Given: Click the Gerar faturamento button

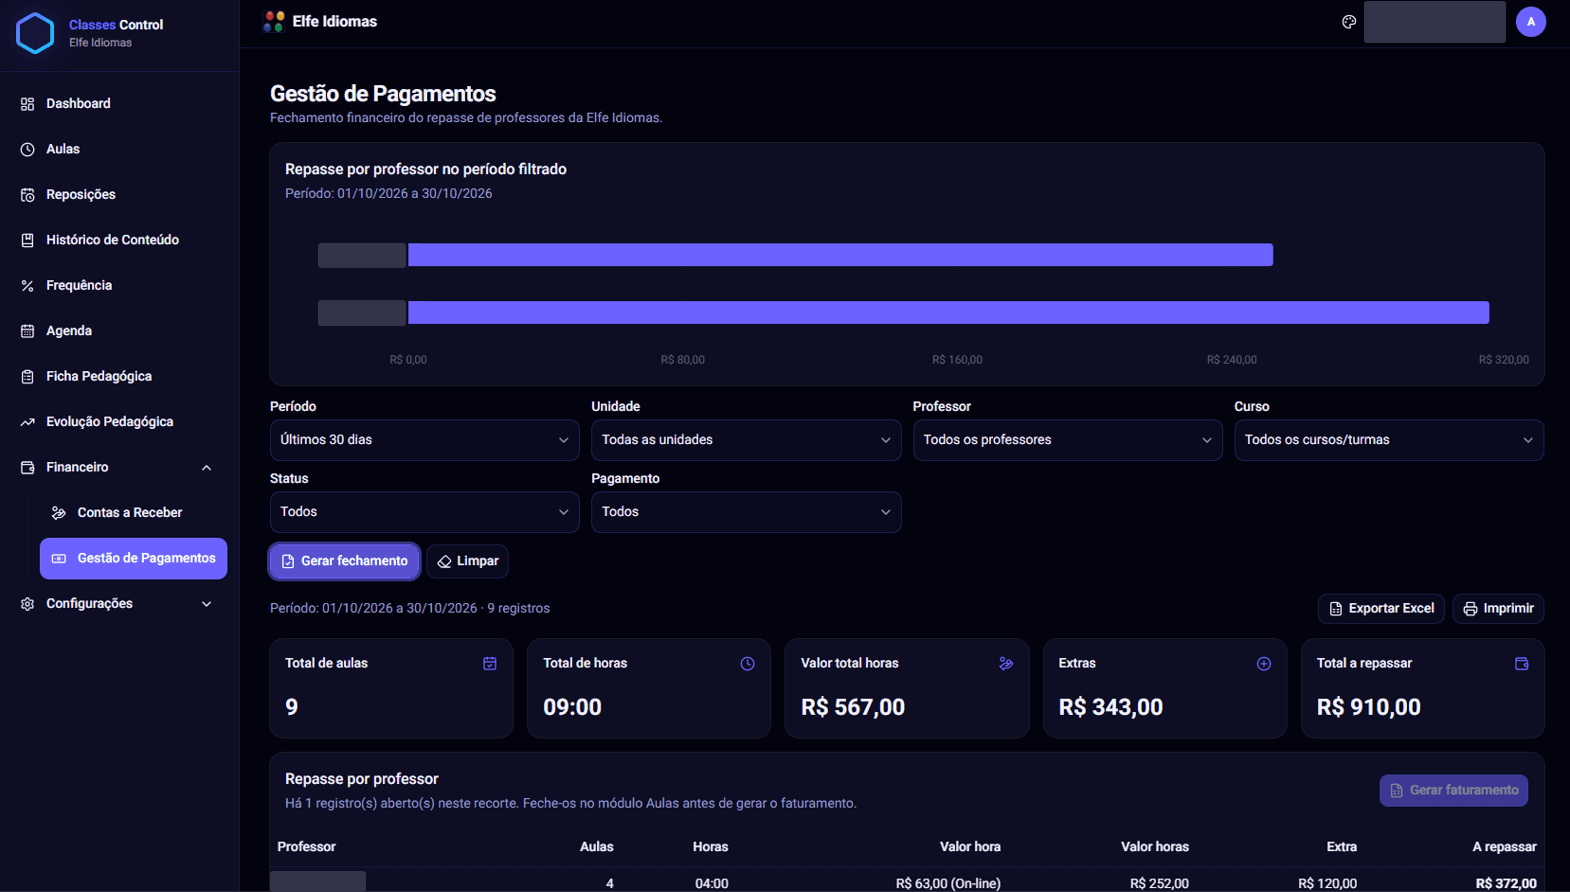Looking at the screenshot, I should [1454, 790].
